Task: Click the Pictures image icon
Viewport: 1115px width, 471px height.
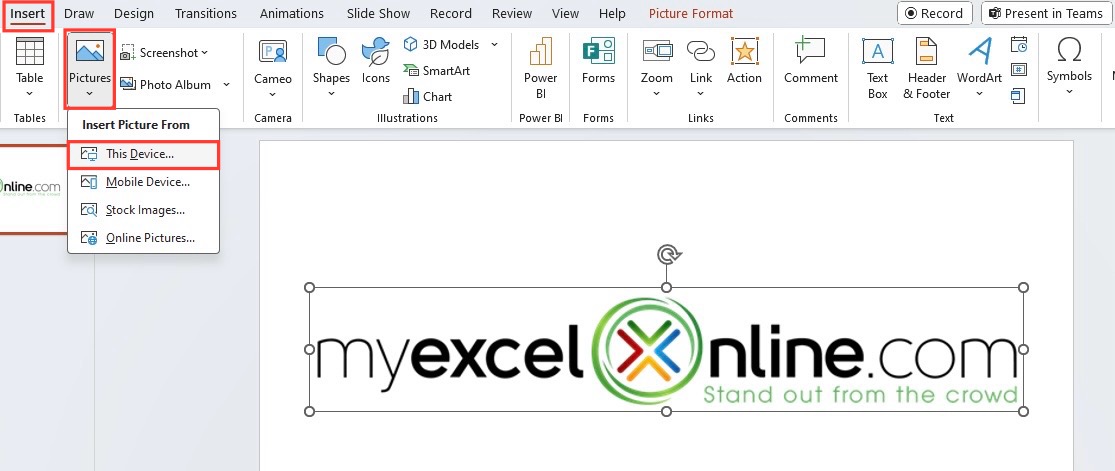Action: (90, 52)
